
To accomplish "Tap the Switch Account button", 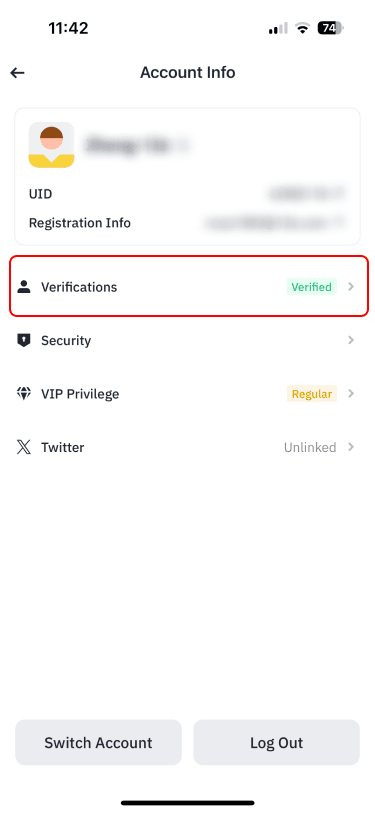I will pos(99,742).
